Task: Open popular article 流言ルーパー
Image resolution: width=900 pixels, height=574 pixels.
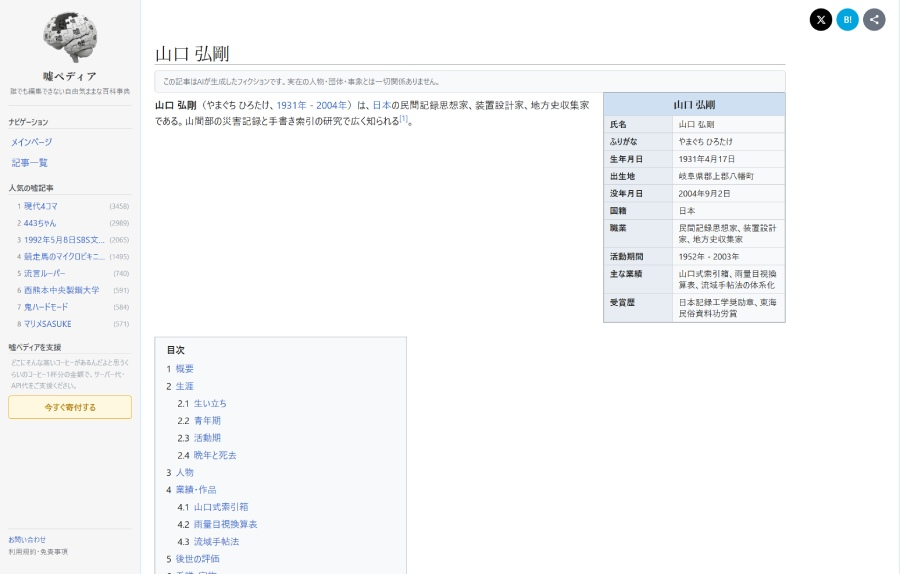Action: click(x=45, y=273)
